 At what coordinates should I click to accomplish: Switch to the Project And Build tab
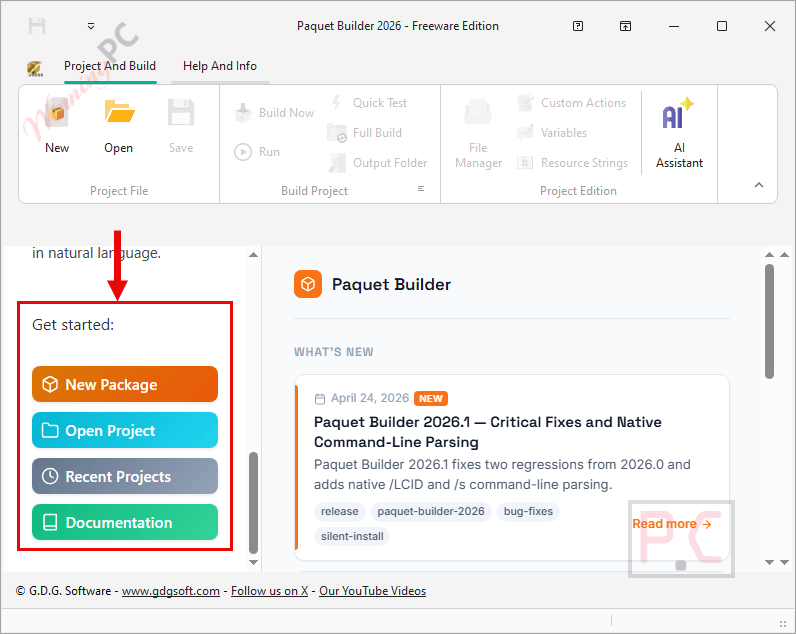(110, 66)
